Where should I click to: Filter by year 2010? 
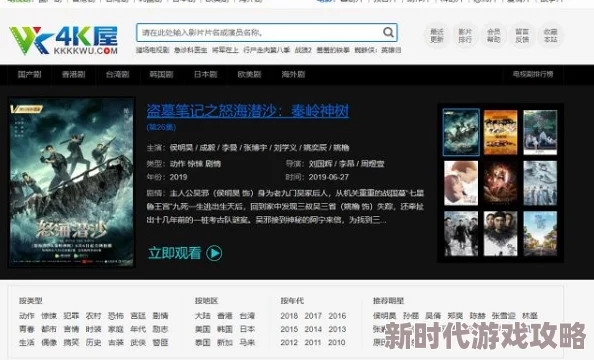click(337, 342)
